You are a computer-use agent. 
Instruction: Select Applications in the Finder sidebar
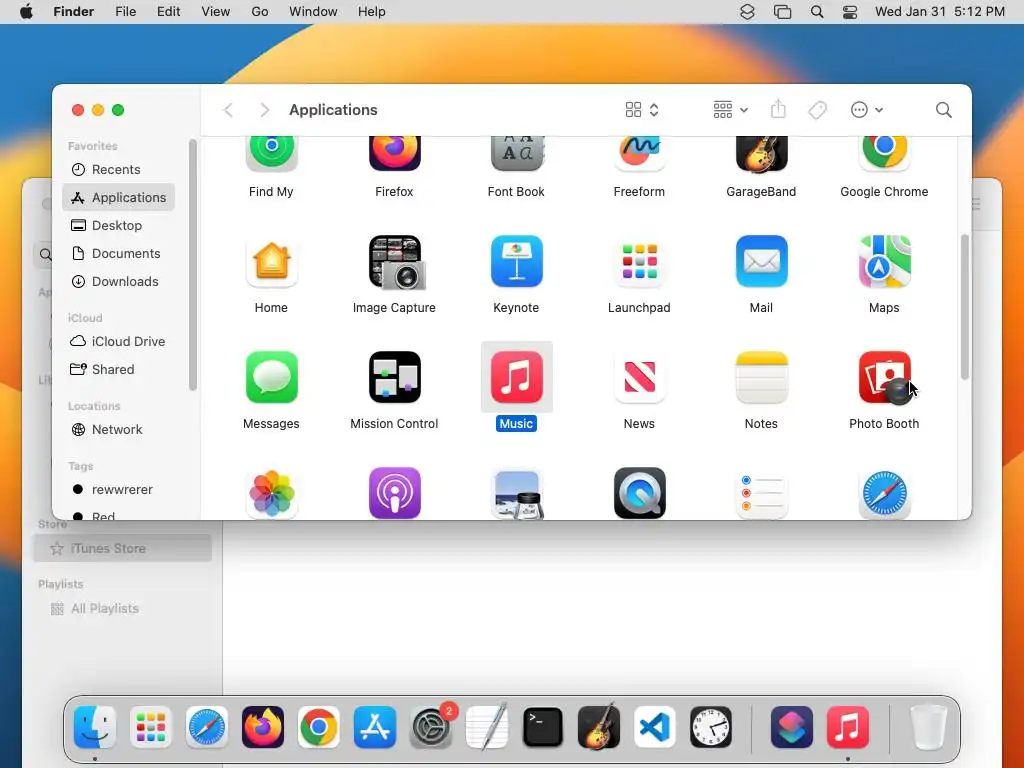tap(118, 197)
